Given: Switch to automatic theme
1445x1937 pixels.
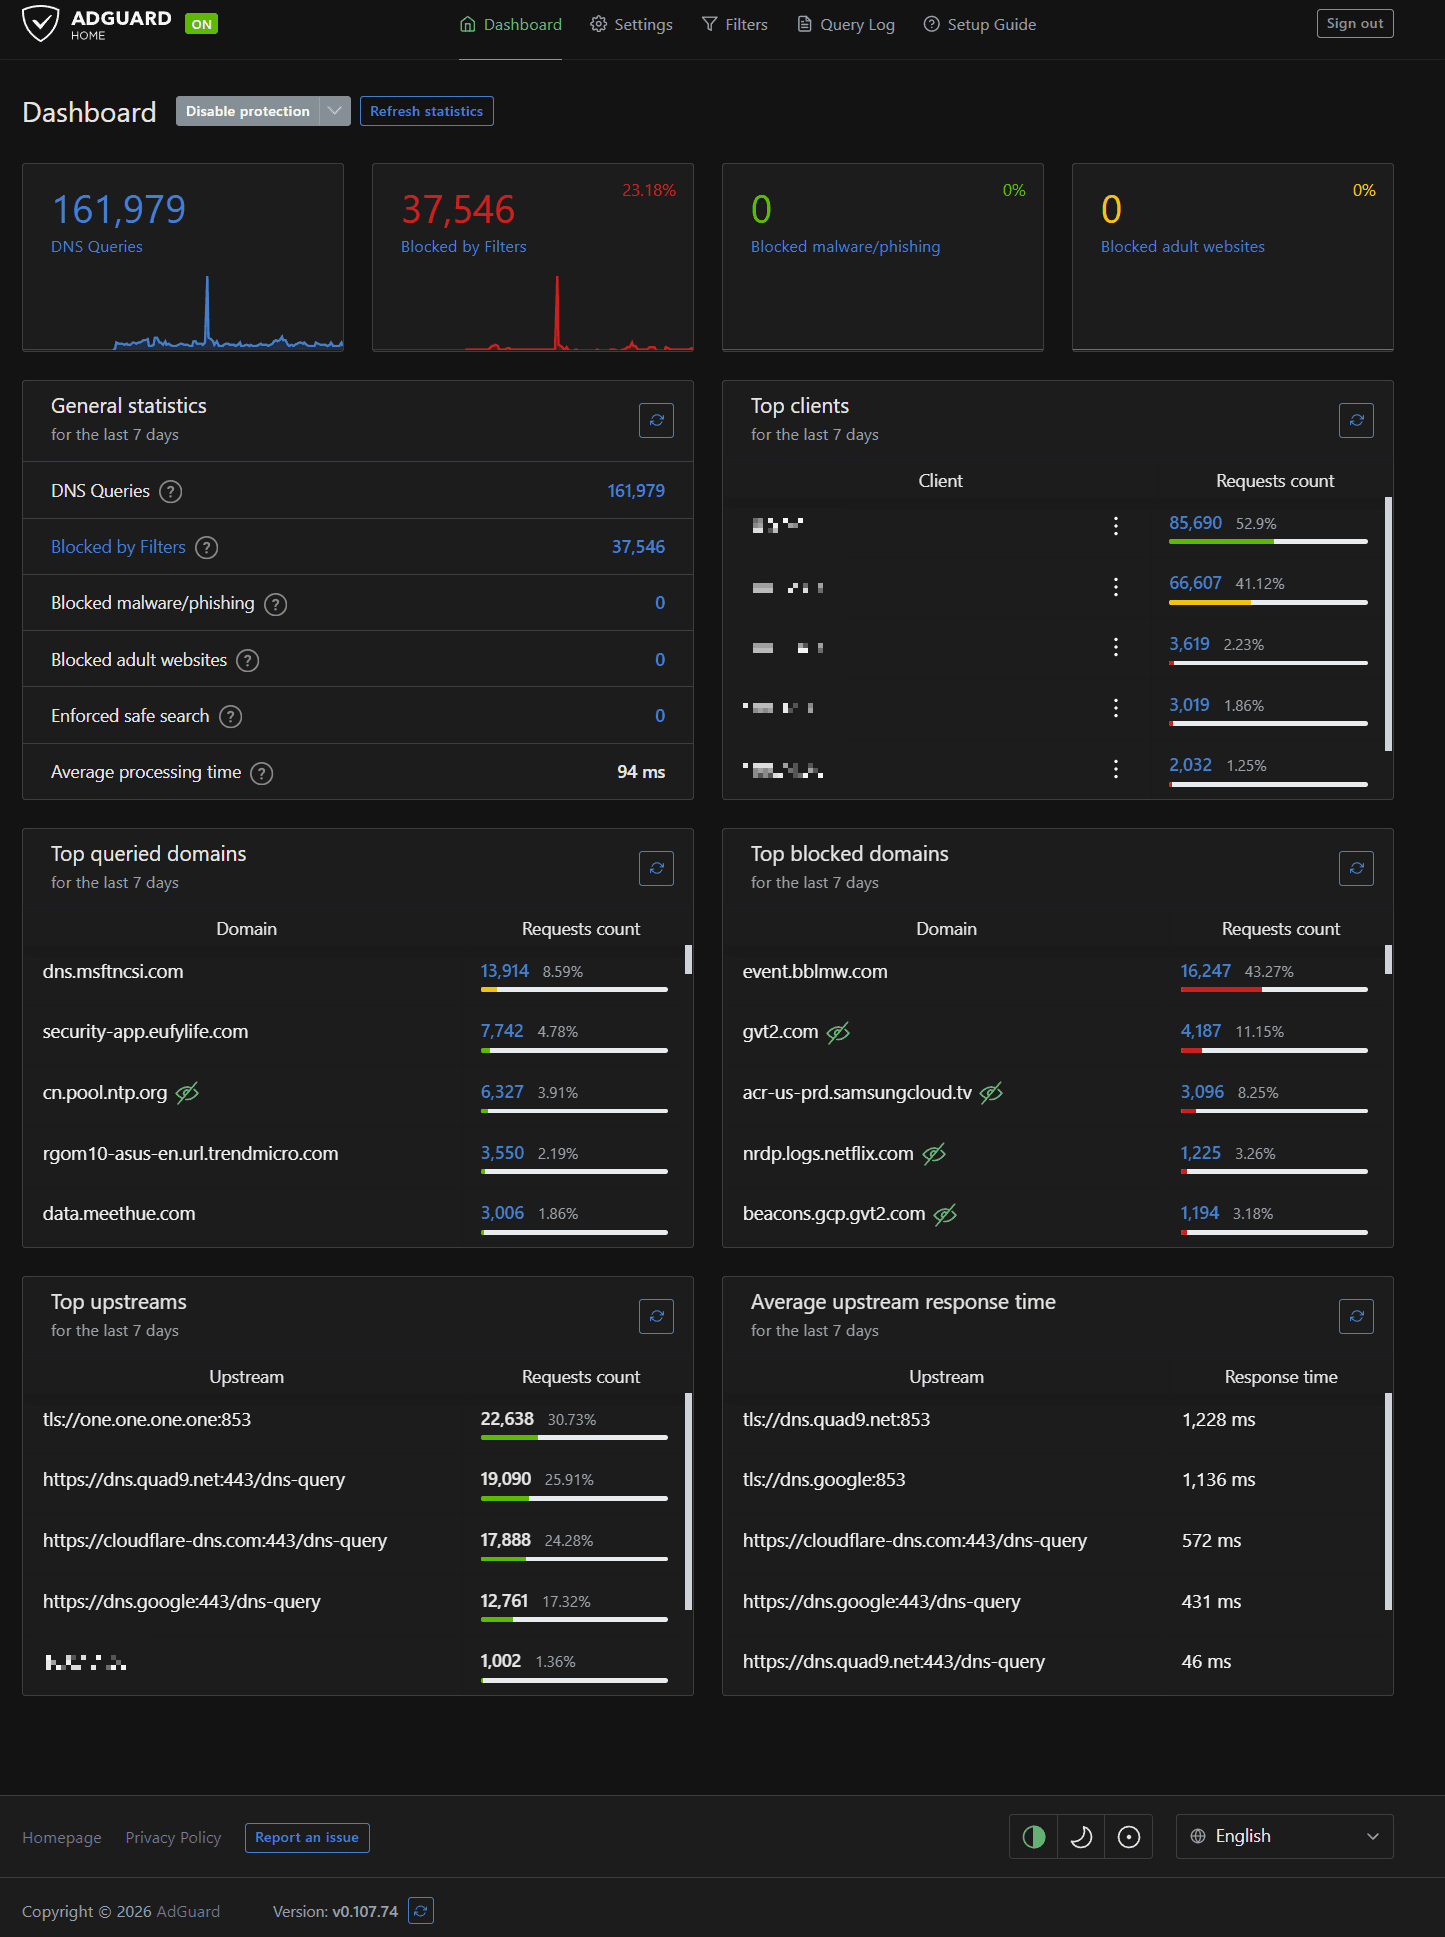Looking at the screenshot, I should 1034,1837.
